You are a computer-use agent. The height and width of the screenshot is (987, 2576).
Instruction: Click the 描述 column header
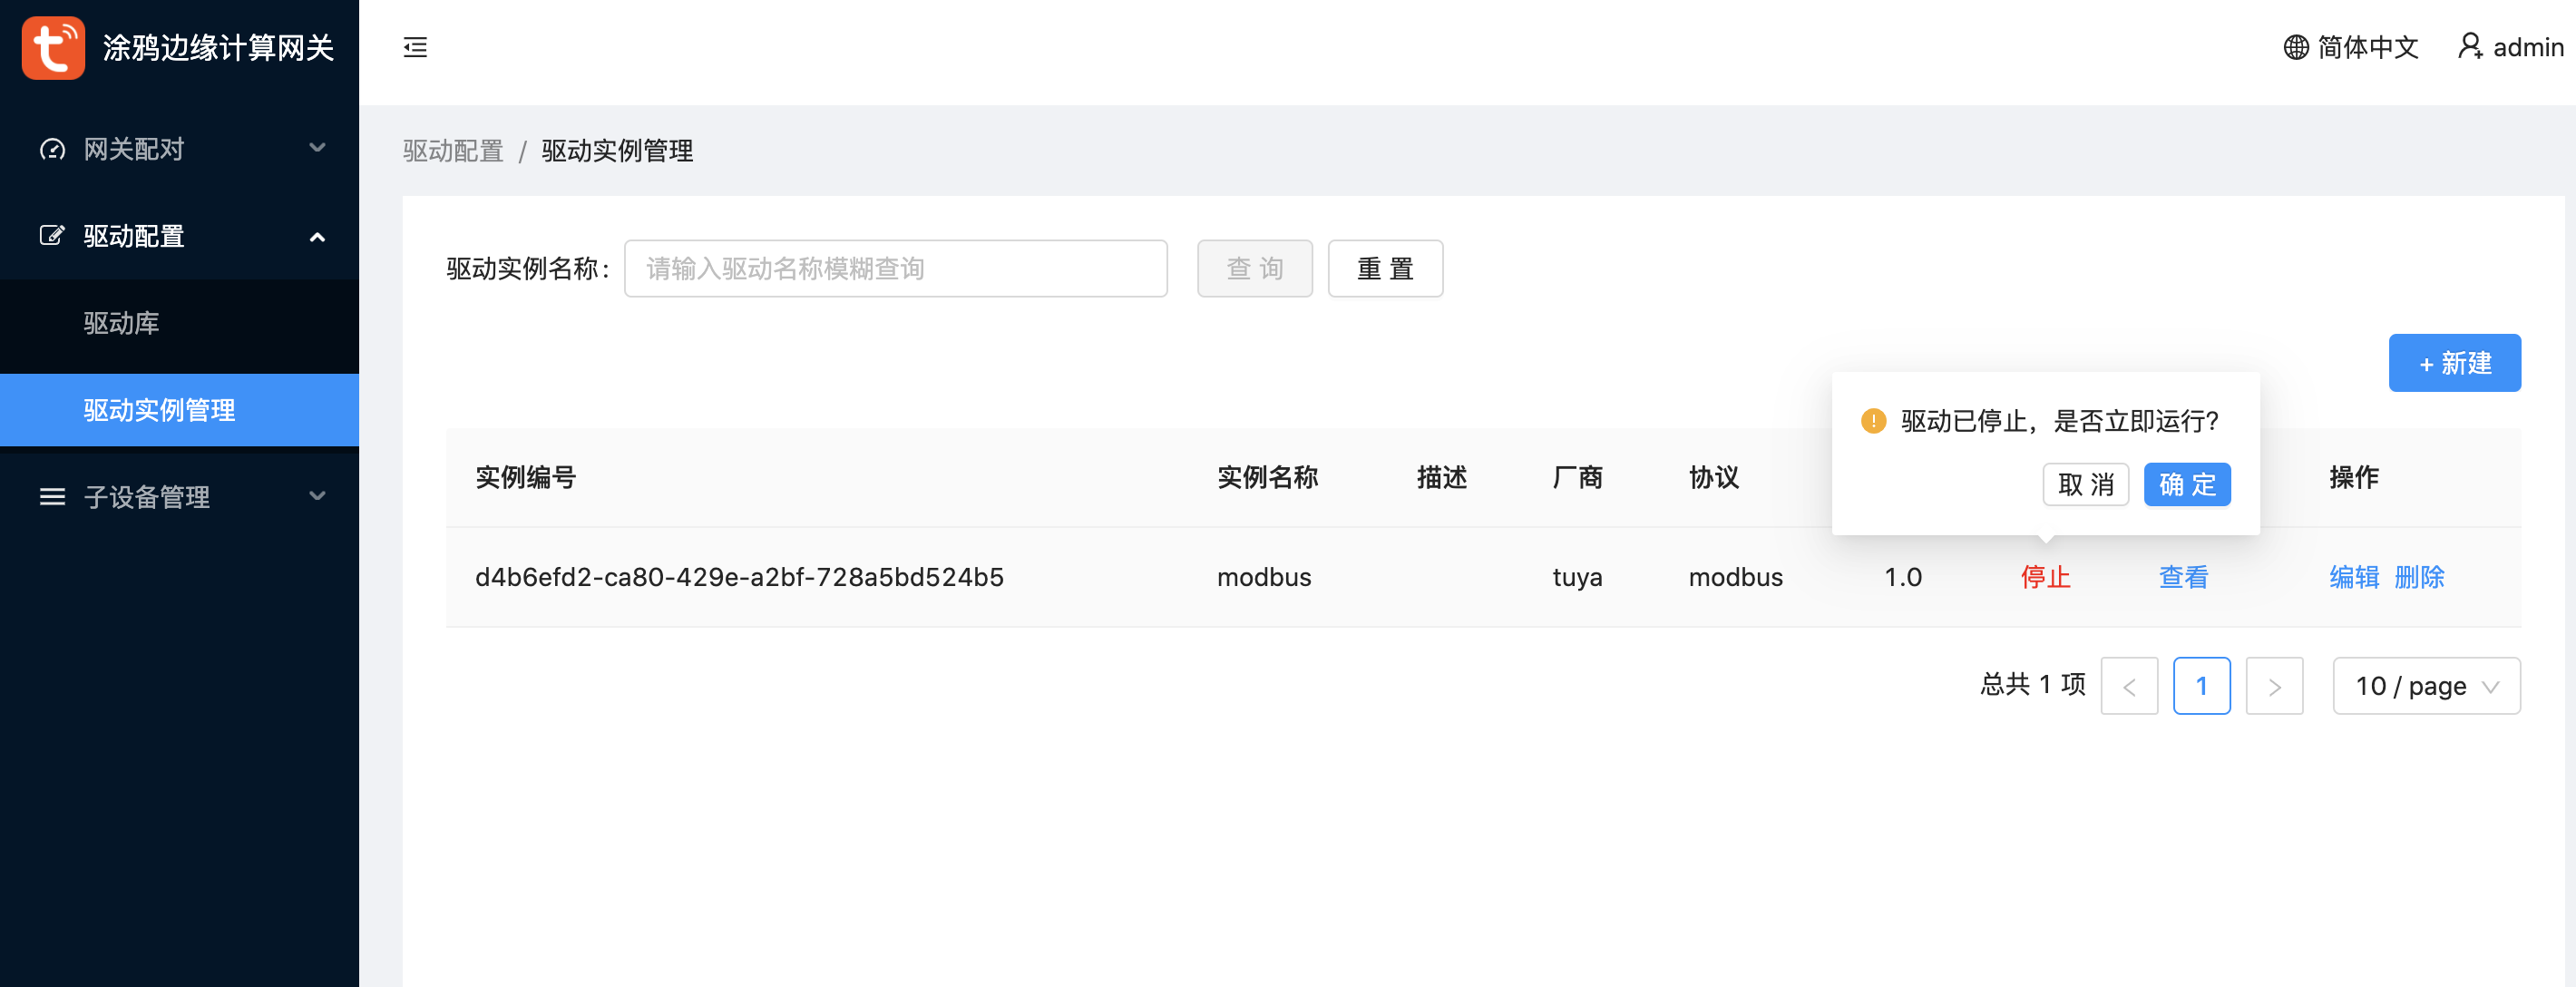(1442, 478)
